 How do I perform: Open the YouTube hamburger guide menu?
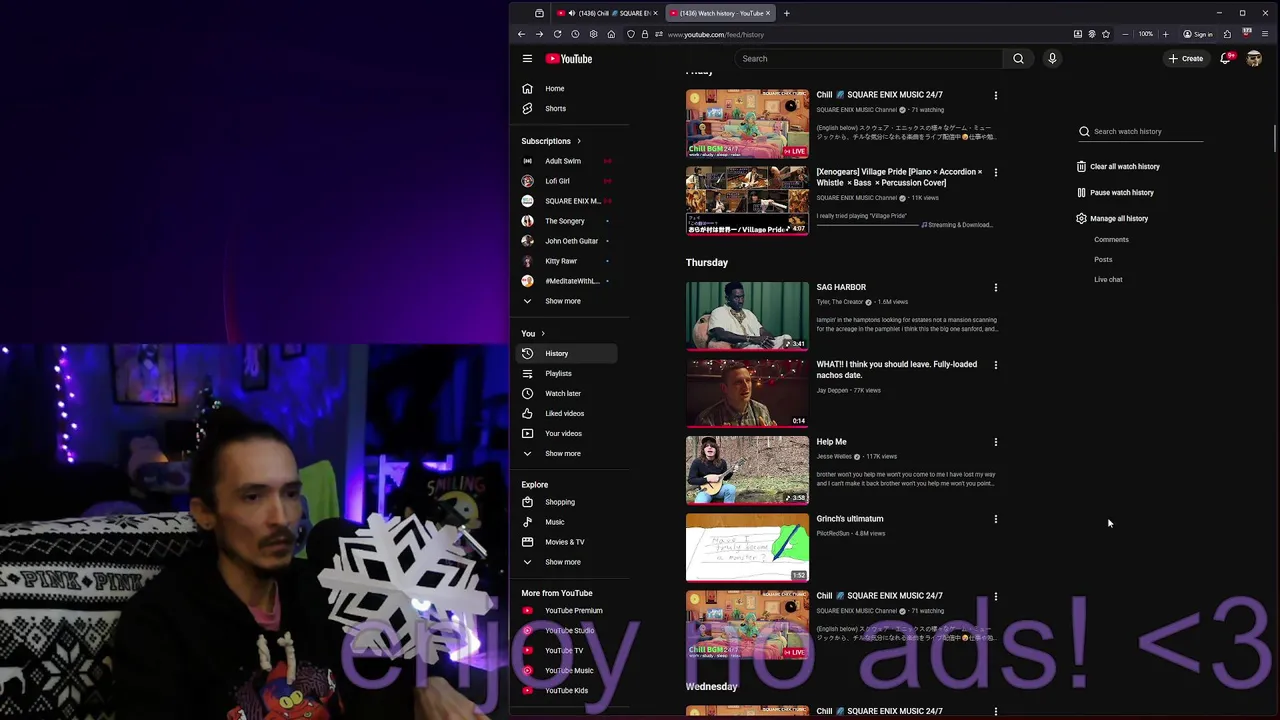coord(527,59)
